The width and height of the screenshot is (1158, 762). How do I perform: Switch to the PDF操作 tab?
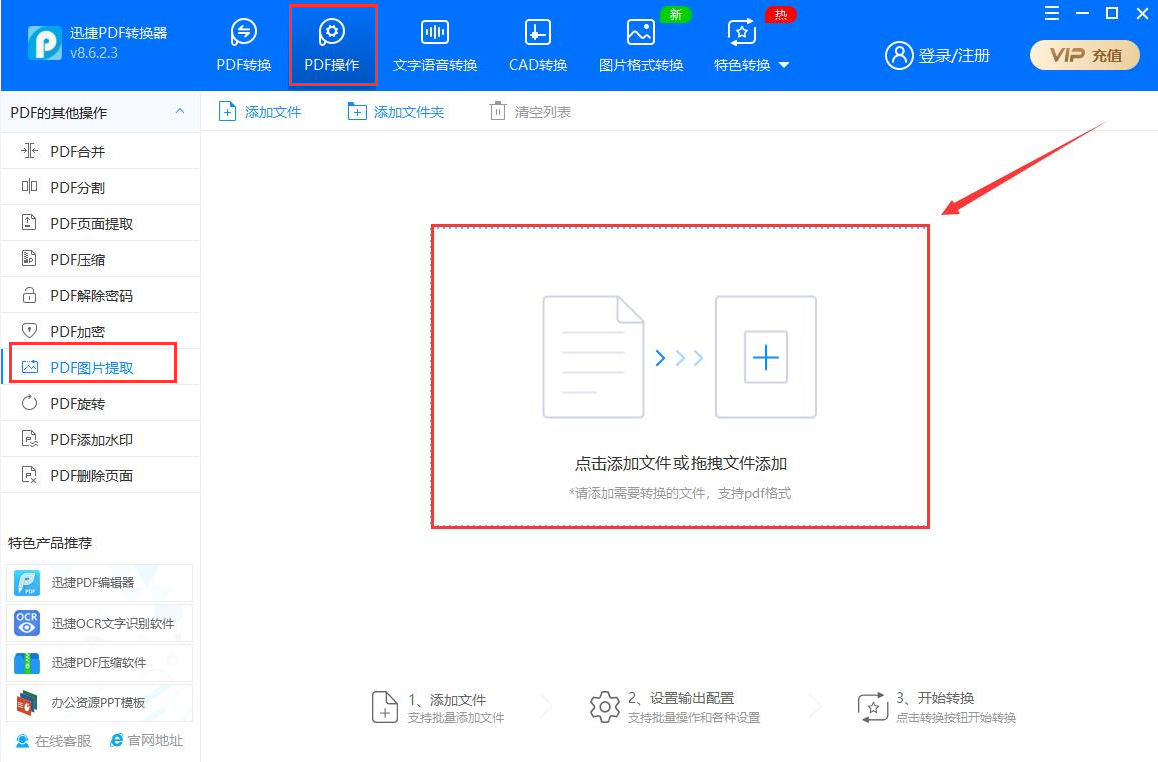coord(332,46)
